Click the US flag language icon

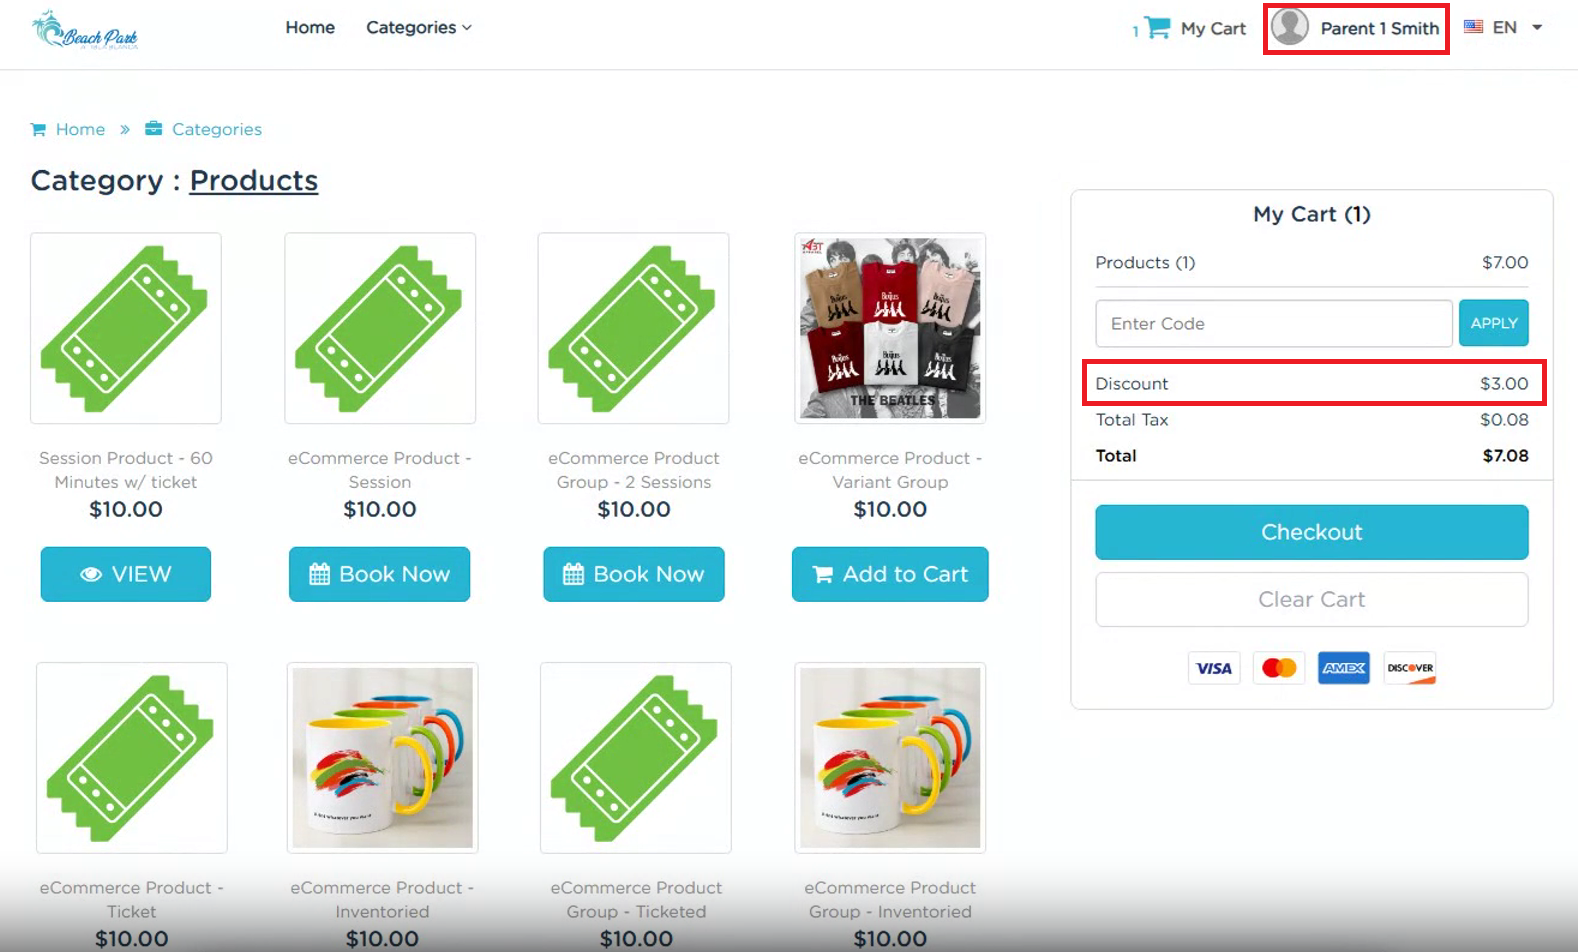click(x=1473, y=27)
